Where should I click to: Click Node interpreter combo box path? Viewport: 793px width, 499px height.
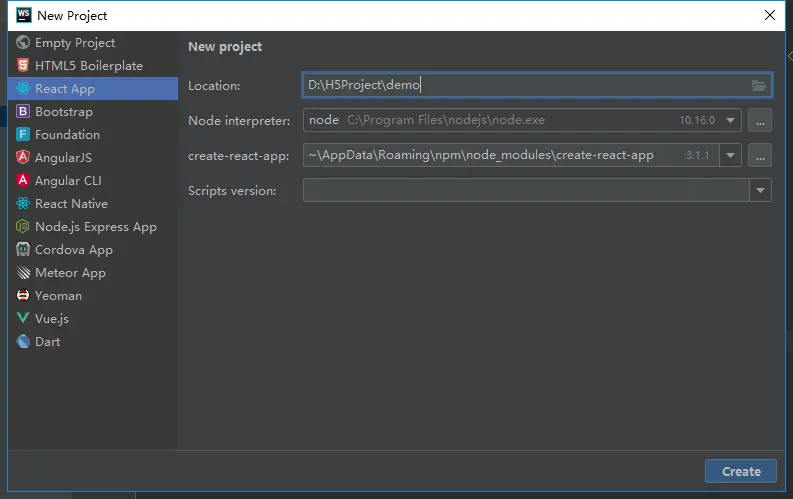click(x=522, y=120)
